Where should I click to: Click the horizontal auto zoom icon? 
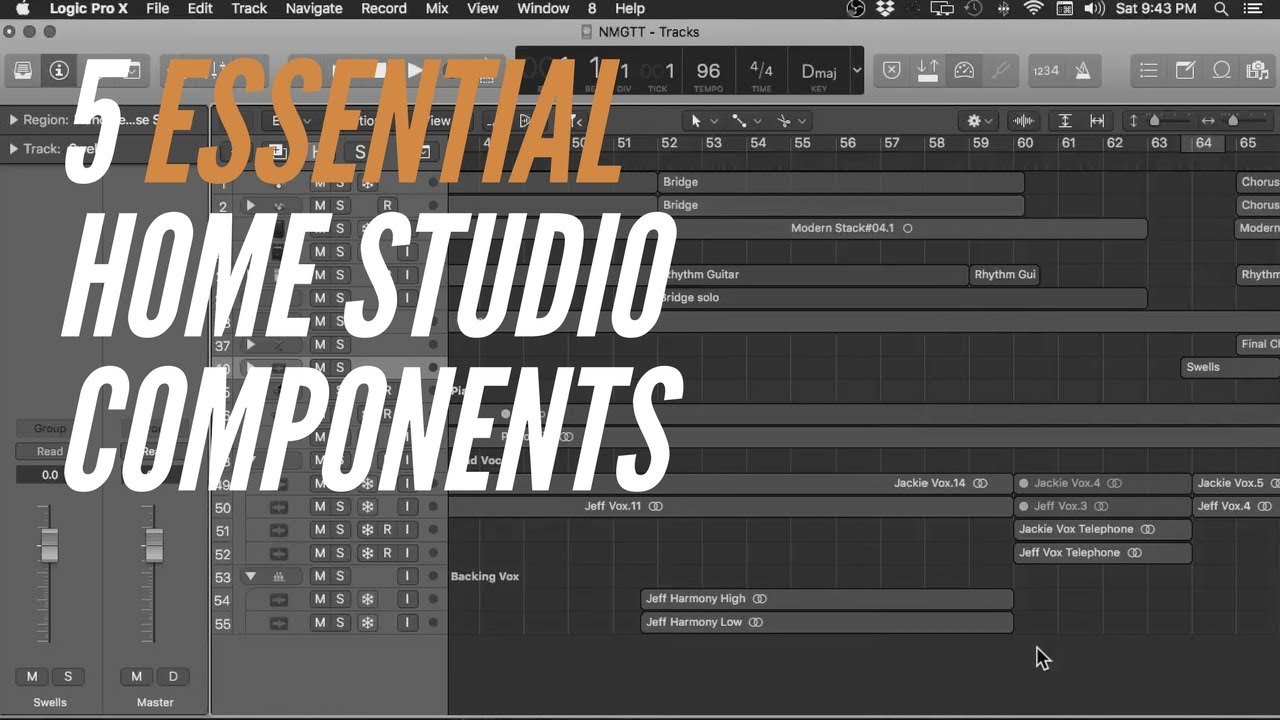tap(1097, 120)
